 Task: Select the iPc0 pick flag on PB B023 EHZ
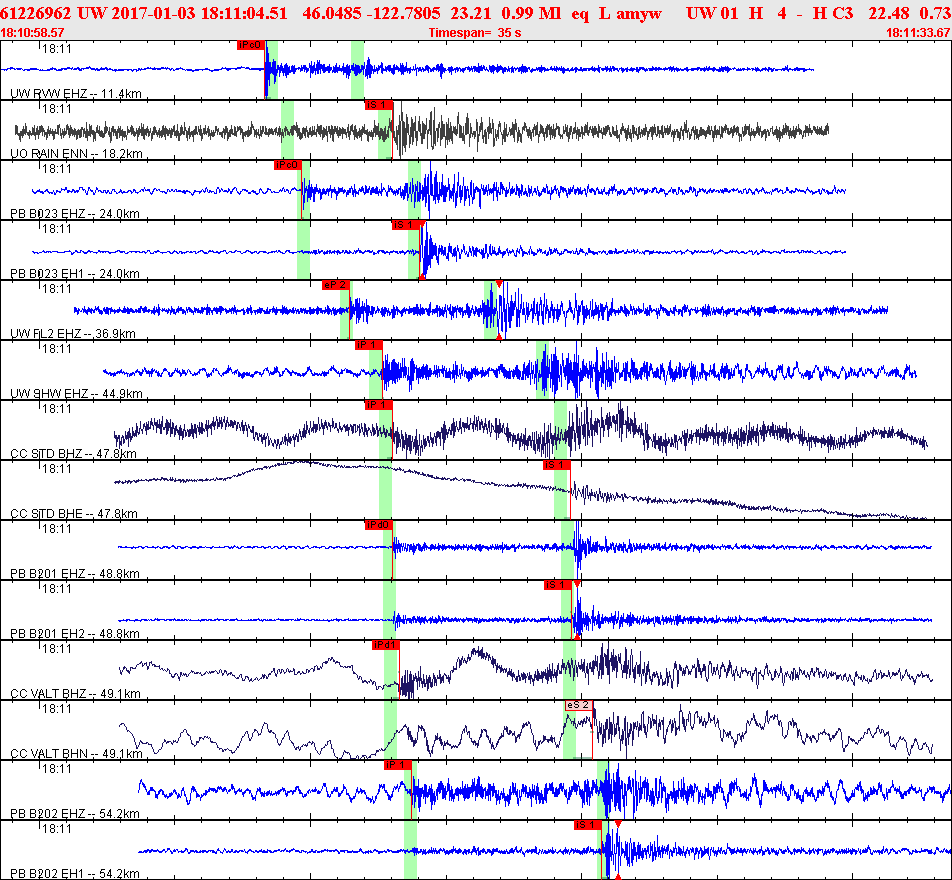coord(288,165)
